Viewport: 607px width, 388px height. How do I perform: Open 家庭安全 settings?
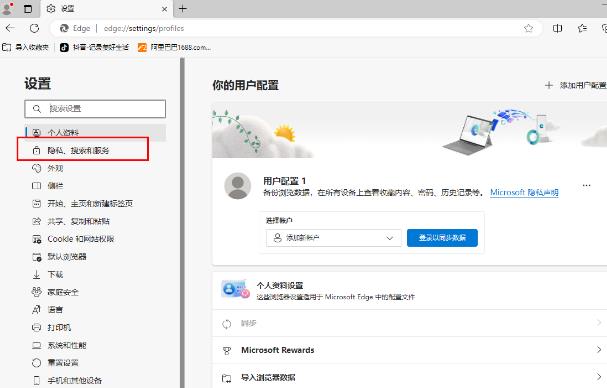click(x=55, y=292)
